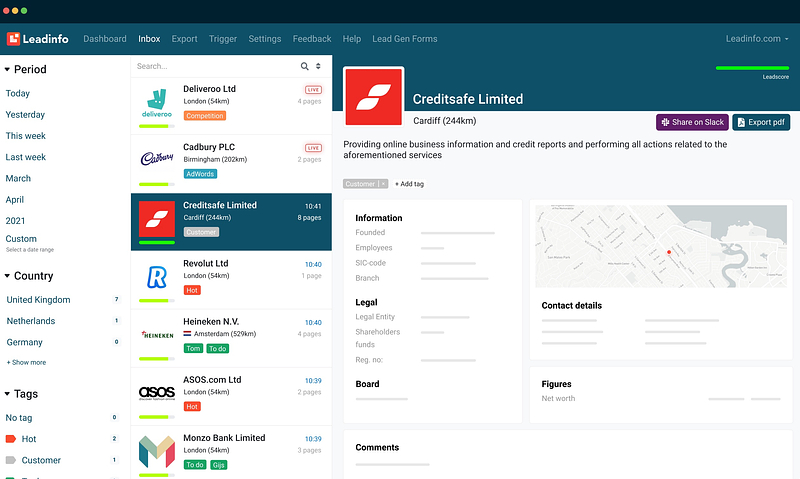
Task: Open the Leadinfo.com account dropdown
Action: 757,39
